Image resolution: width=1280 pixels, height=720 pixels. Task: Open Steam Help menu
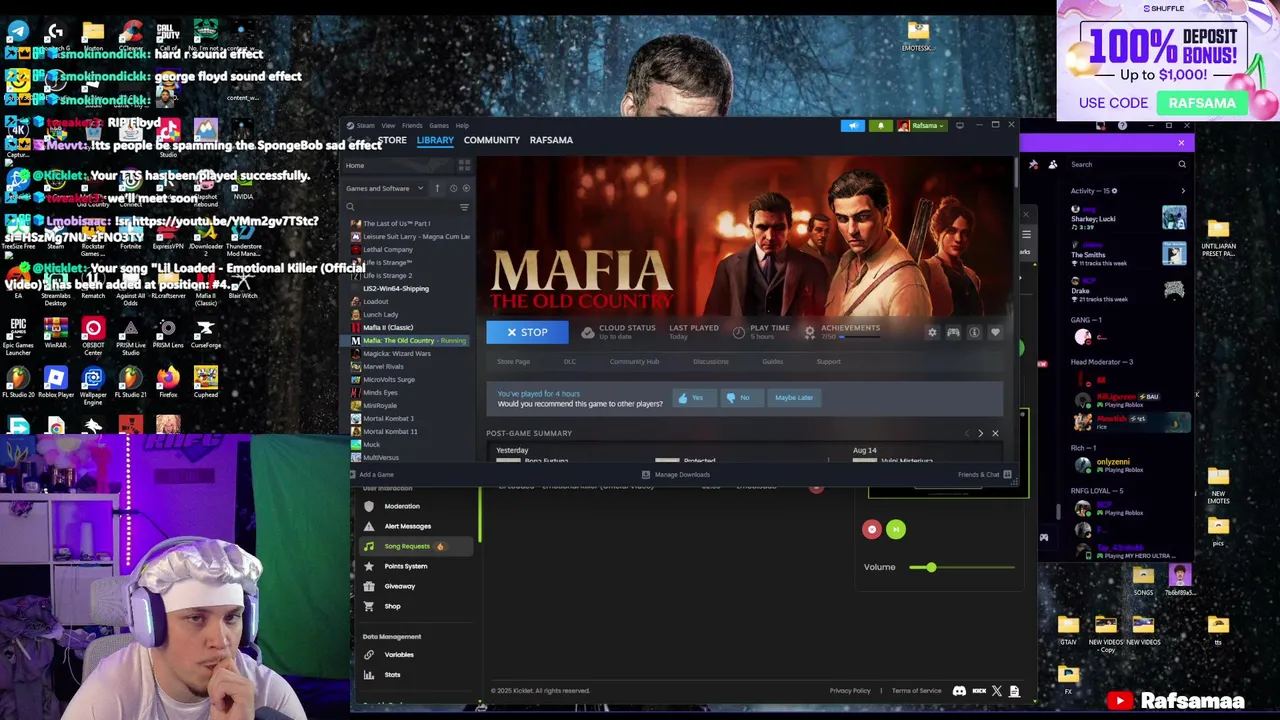click(x=462, y=126)
